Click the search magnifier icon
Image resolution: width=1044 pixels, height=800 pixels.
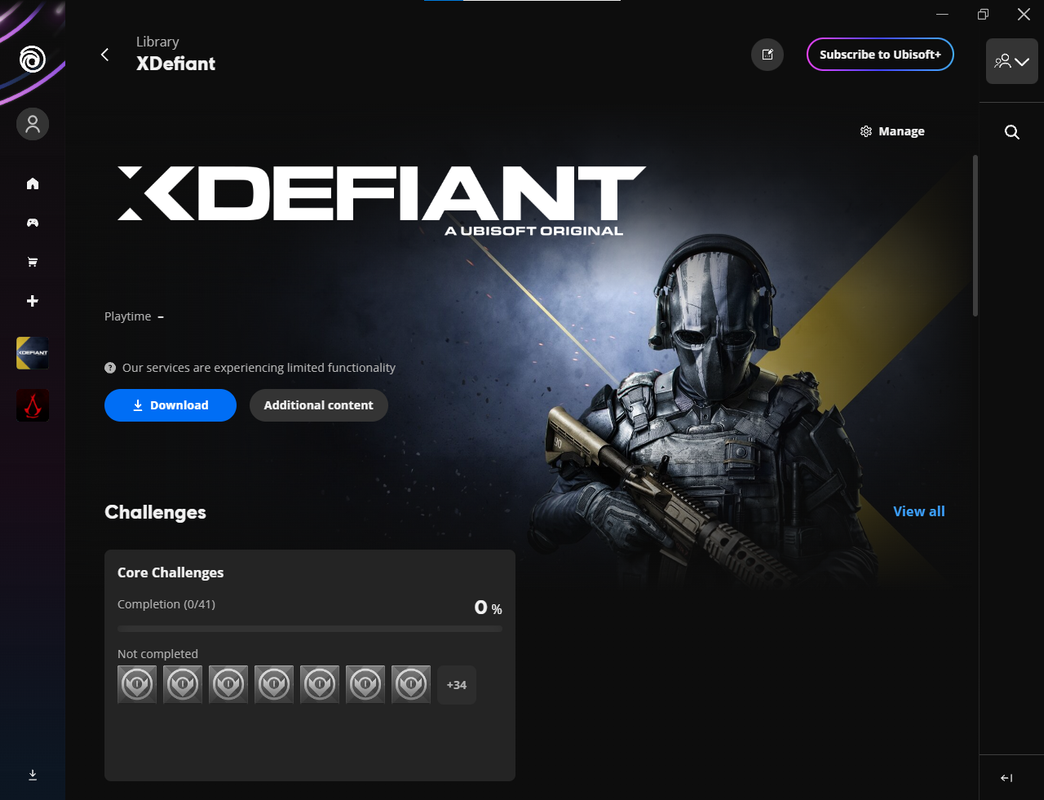1012,132
